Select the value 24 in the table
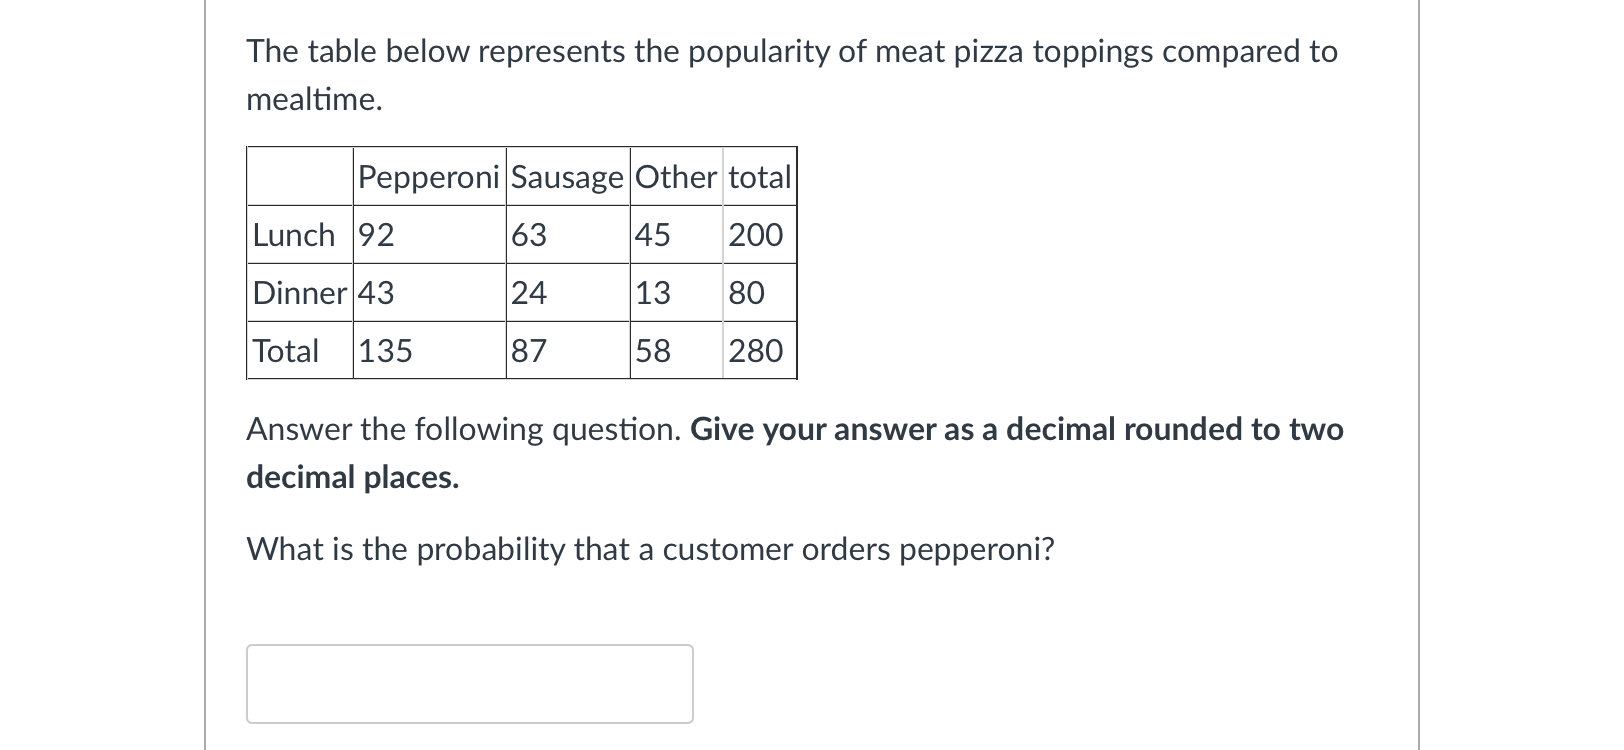 530,293
